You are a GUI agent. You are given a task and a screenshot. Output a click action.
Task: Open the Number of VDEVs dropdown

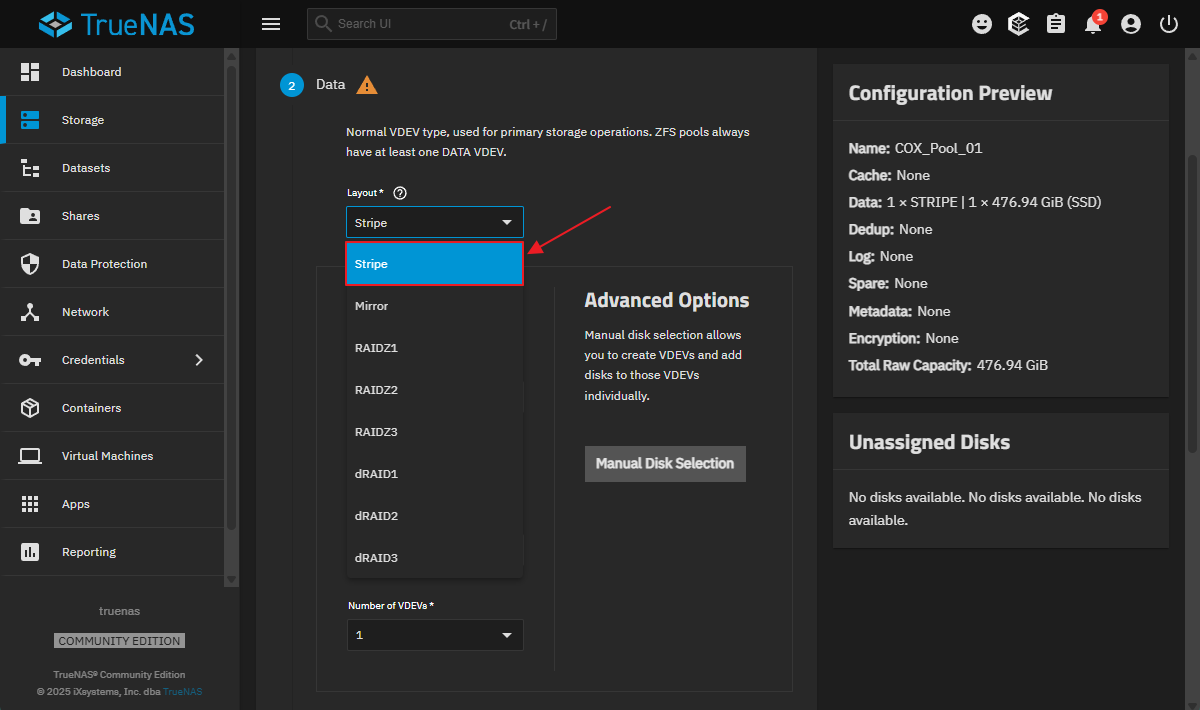(435, 634)
